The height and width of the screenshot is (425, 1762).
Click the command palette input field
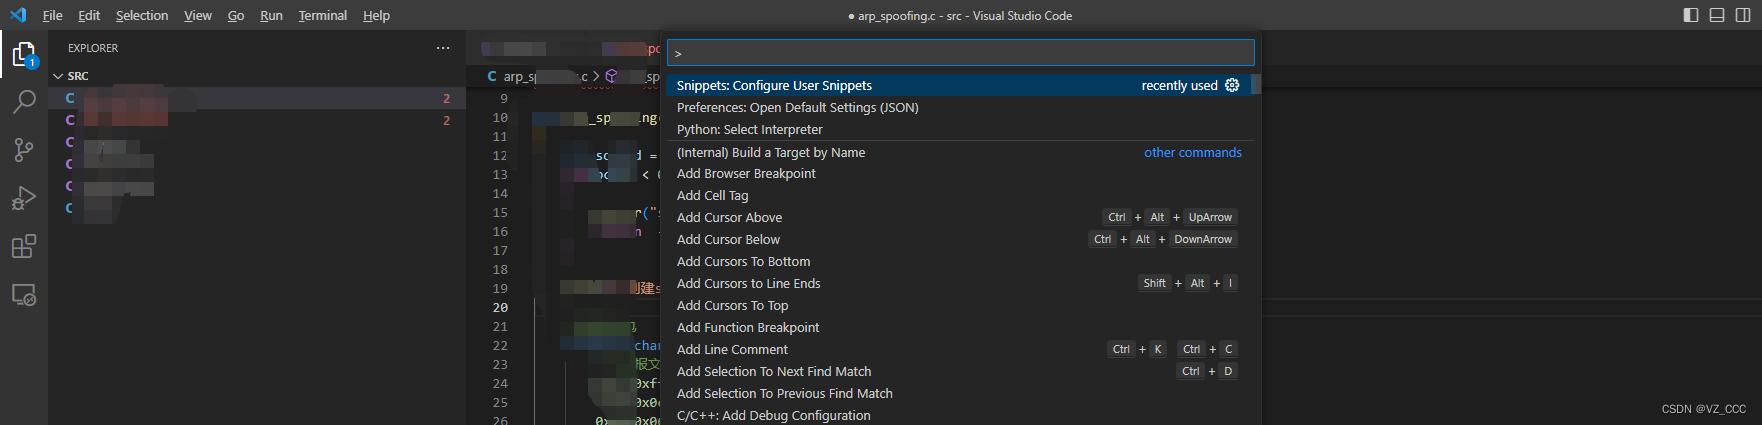coord(960,53)
